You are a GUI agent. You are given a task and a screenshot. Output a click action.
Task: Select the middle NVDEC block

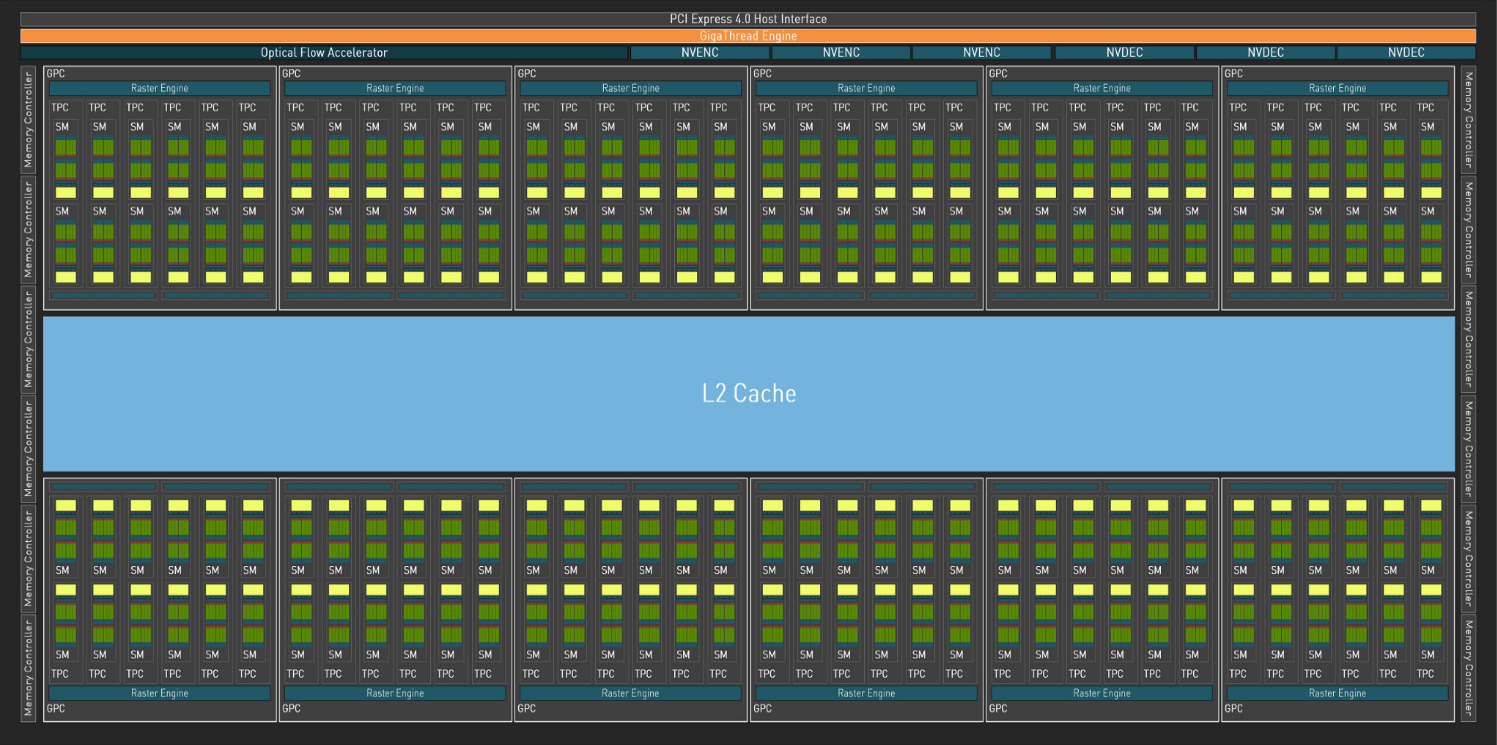pos(1265,52)
